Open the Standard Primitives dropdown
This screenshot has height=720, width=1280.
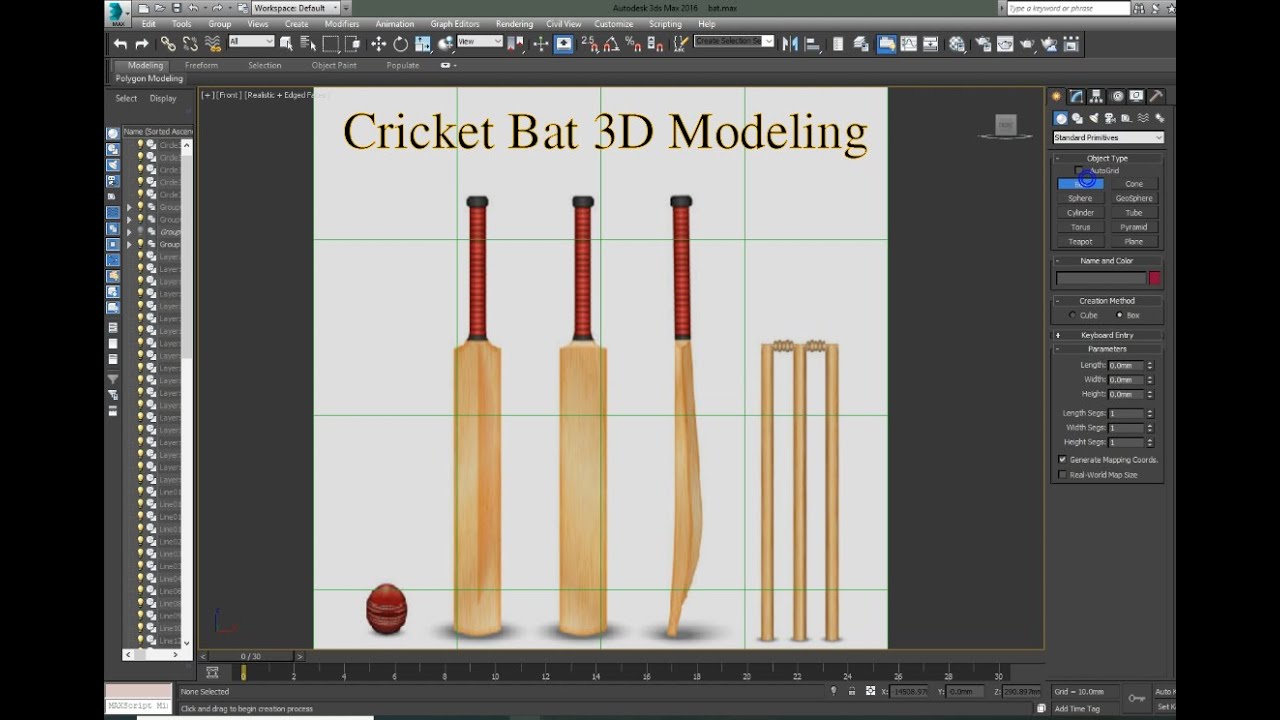pyautogui.click(x=1108, y=138)
